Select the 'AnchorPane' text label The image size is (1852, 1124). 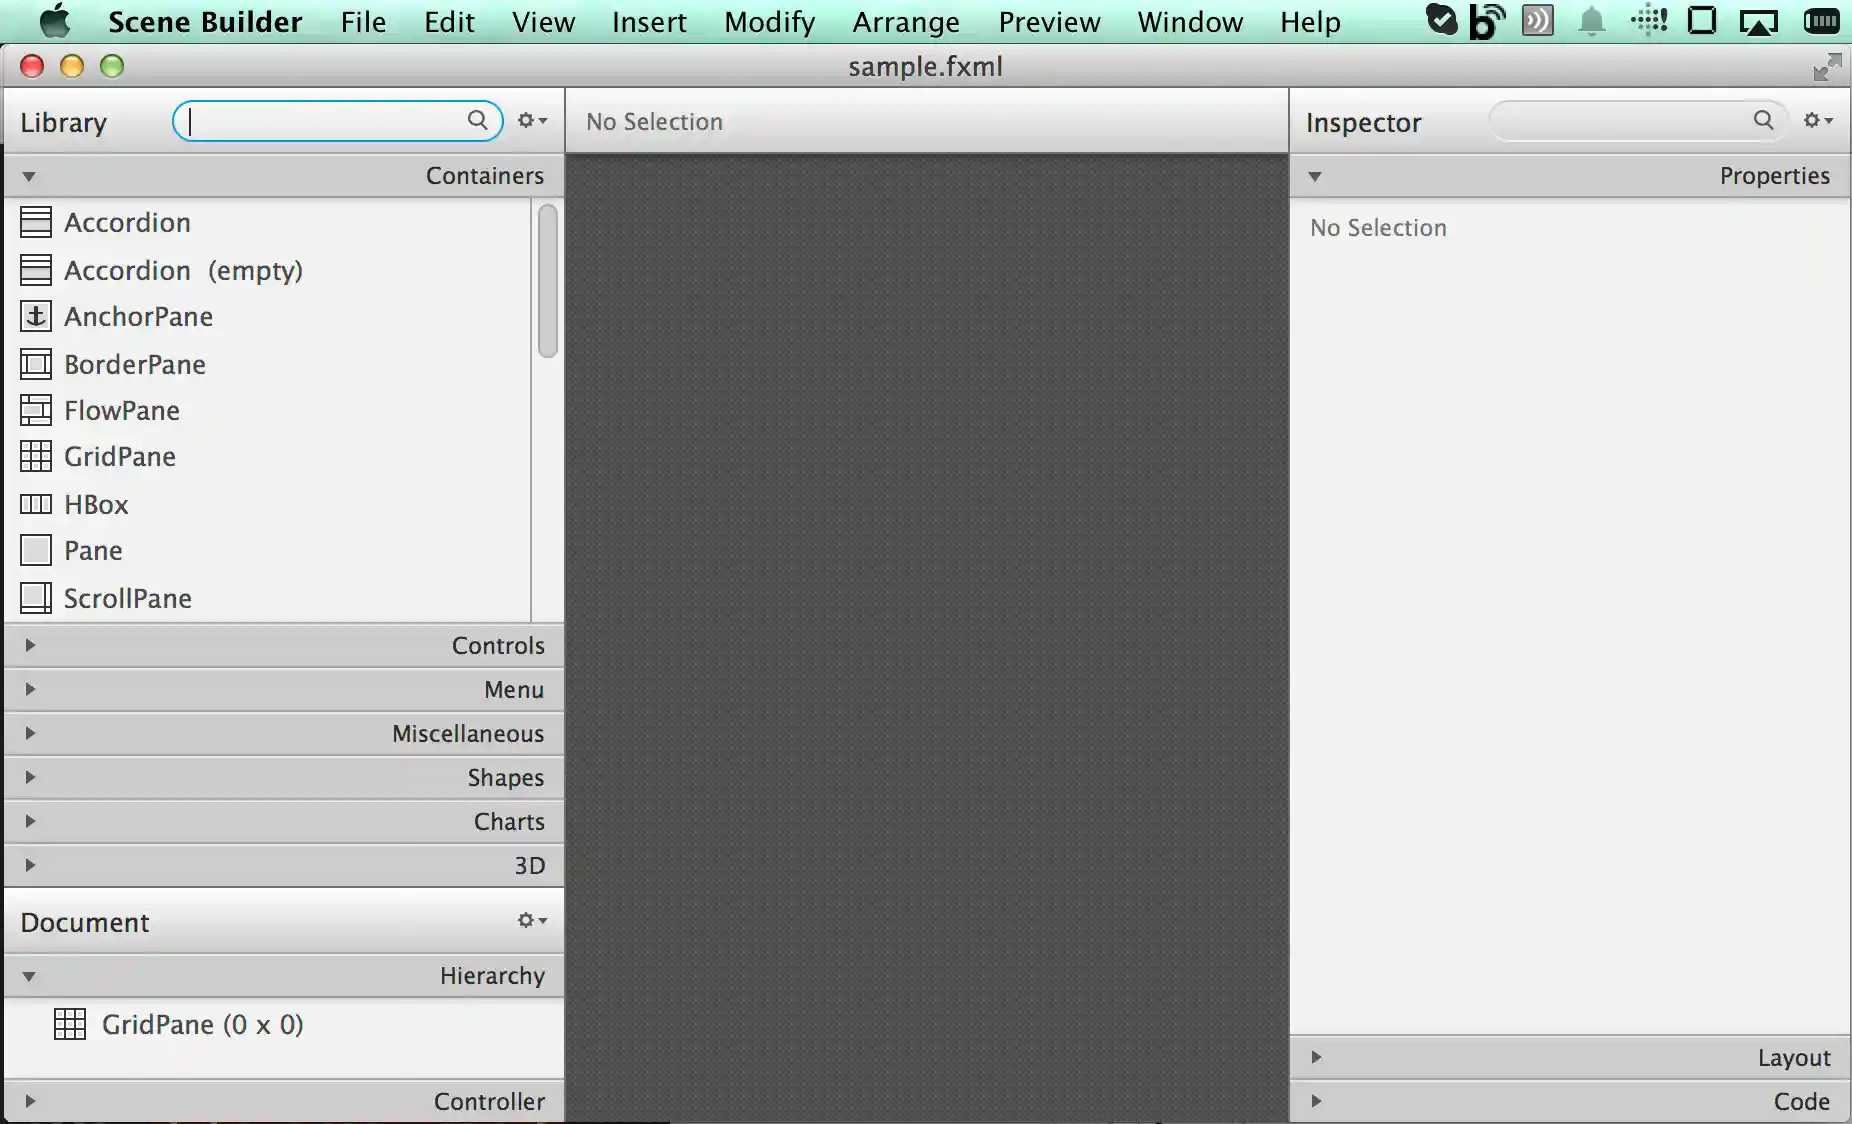coord(139,316)
